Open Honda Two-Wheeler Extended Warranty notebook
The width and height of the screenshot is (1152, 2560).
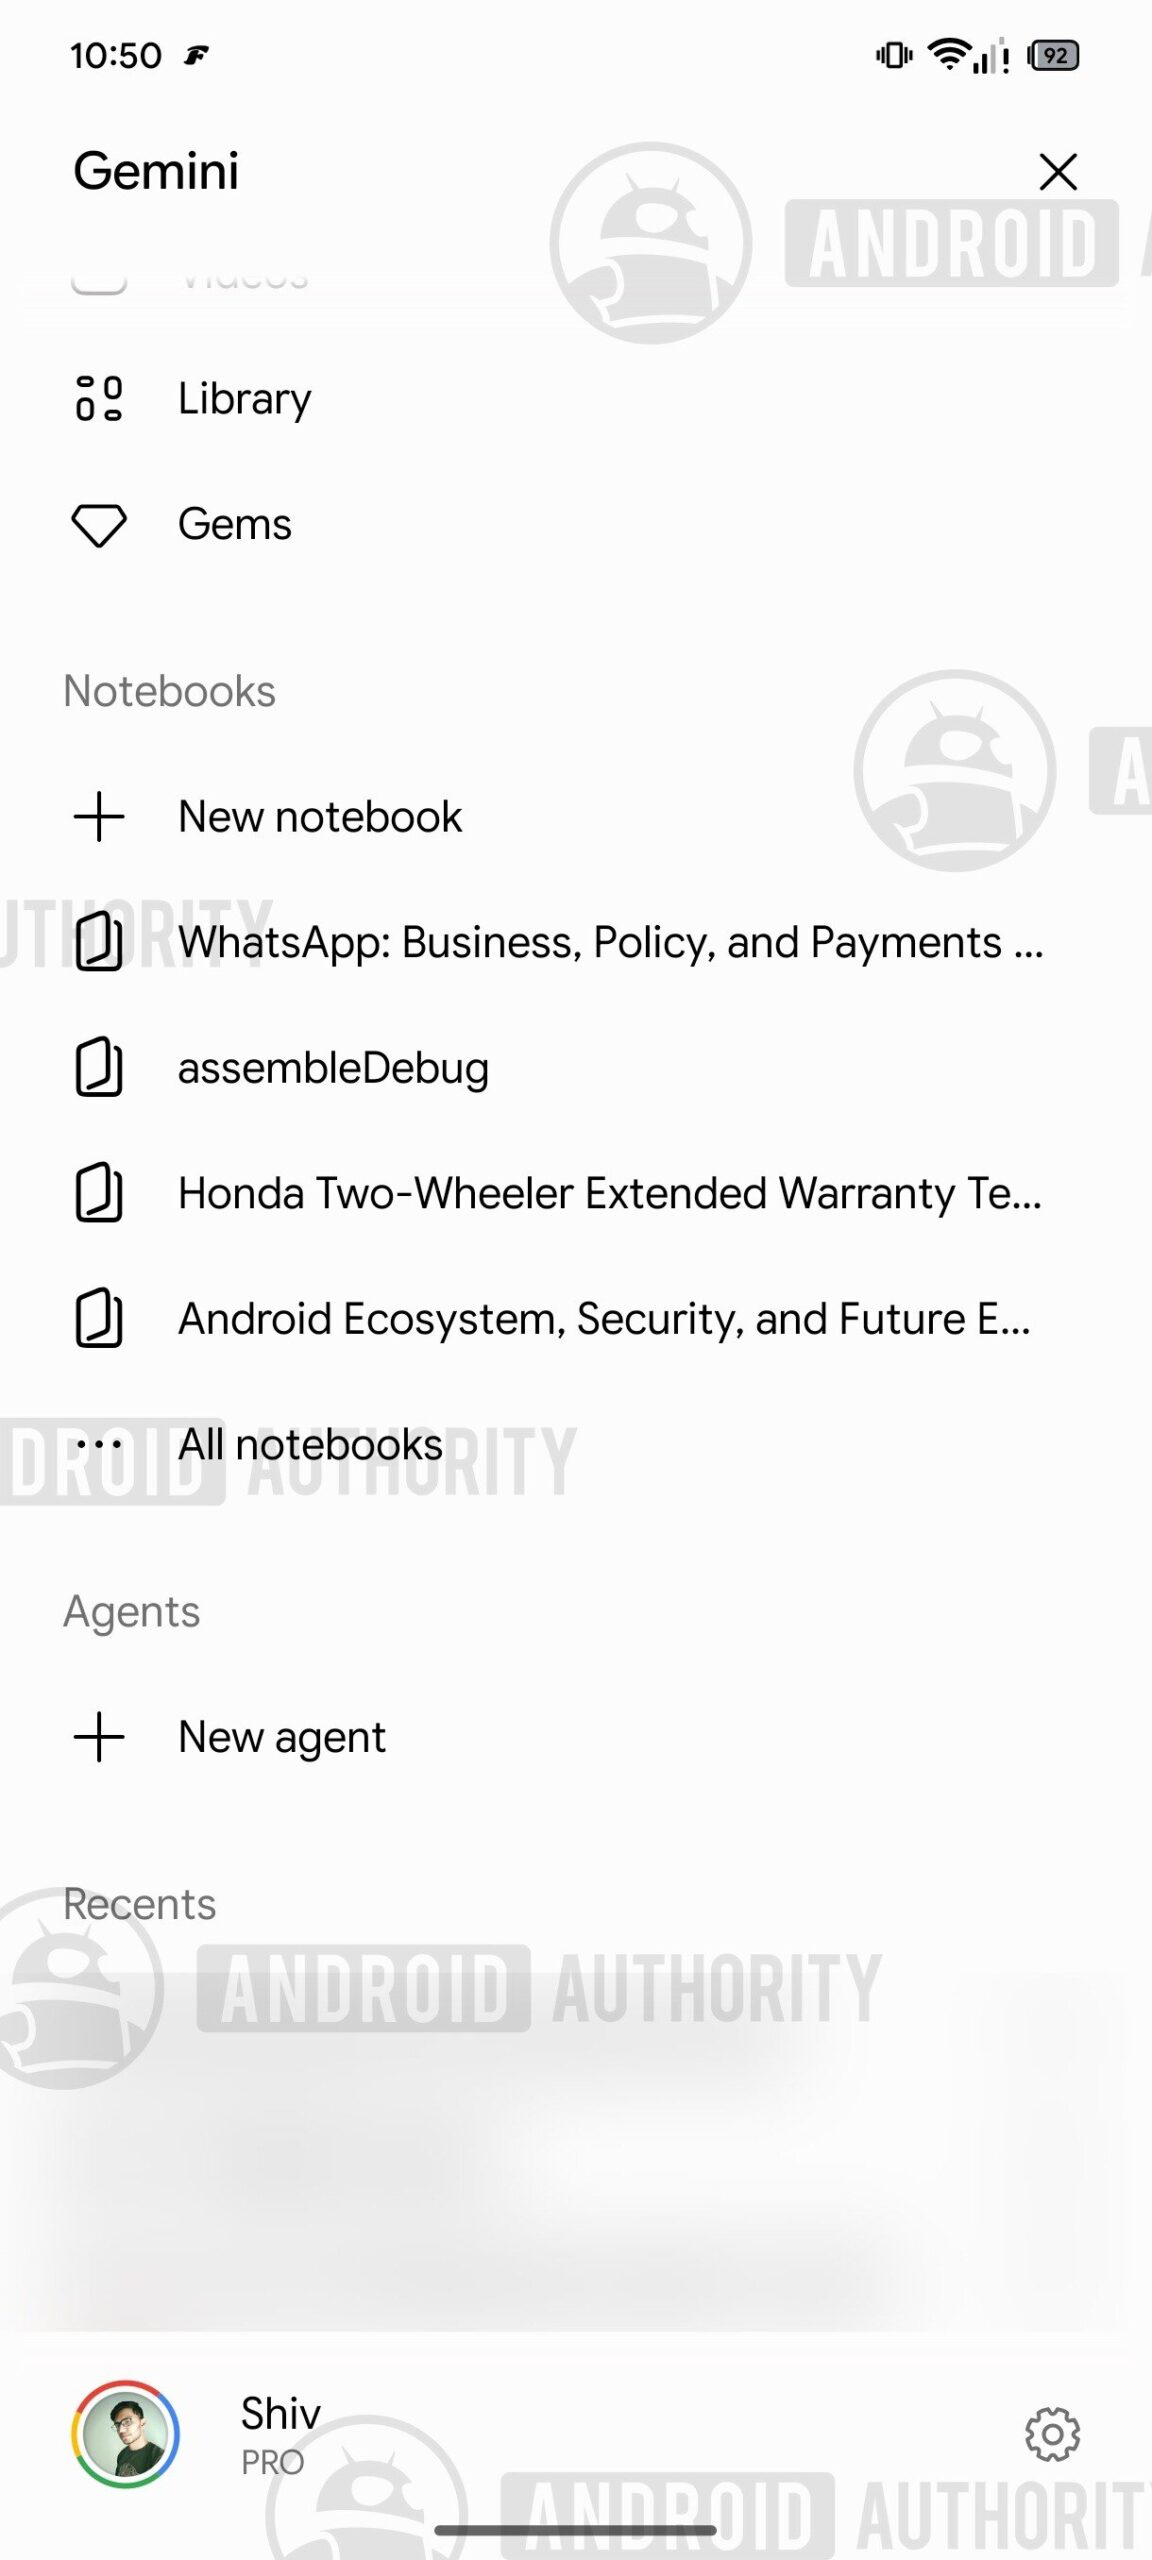point(576,1193)
